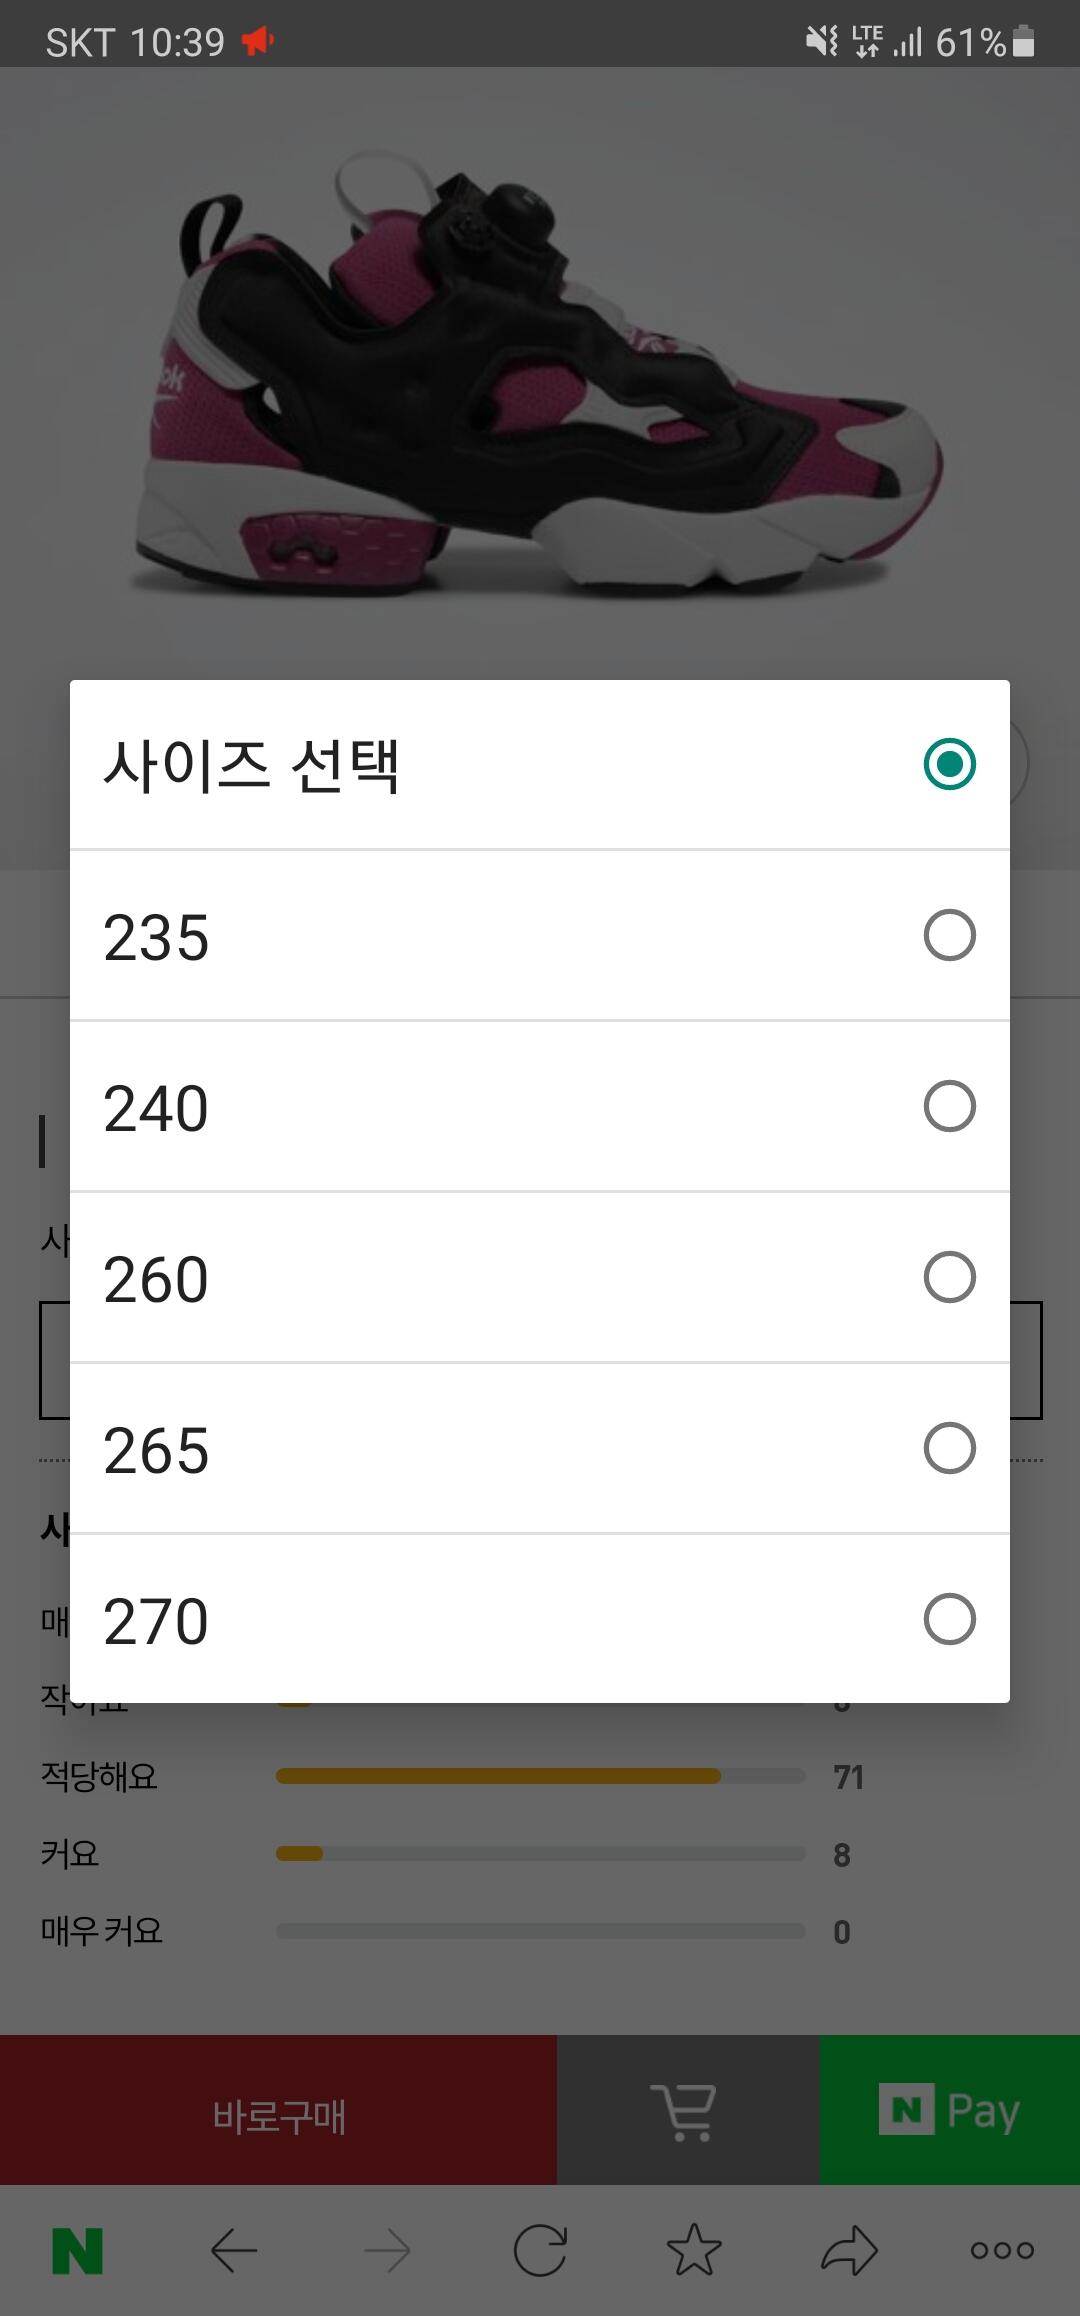This screenshot has height=2316, width=1080.
Task: Select size 270 option row
Action: [x=540, y=1620]
